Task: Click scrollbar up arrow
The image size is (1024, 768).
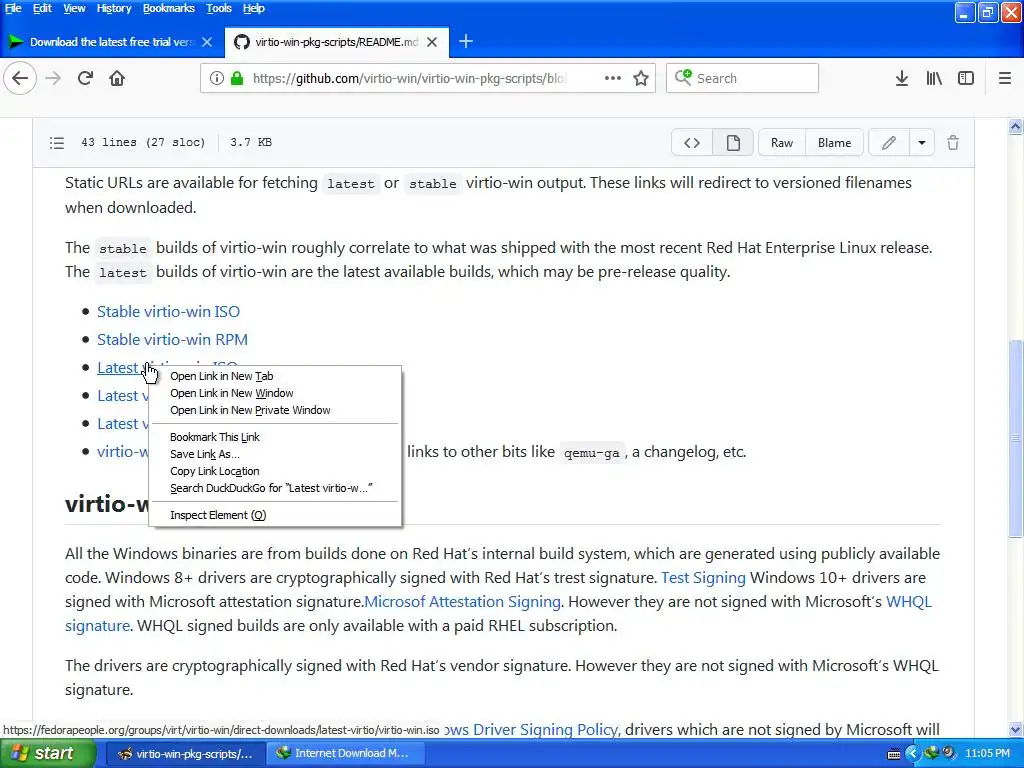Action: [x=1016, y=127]
